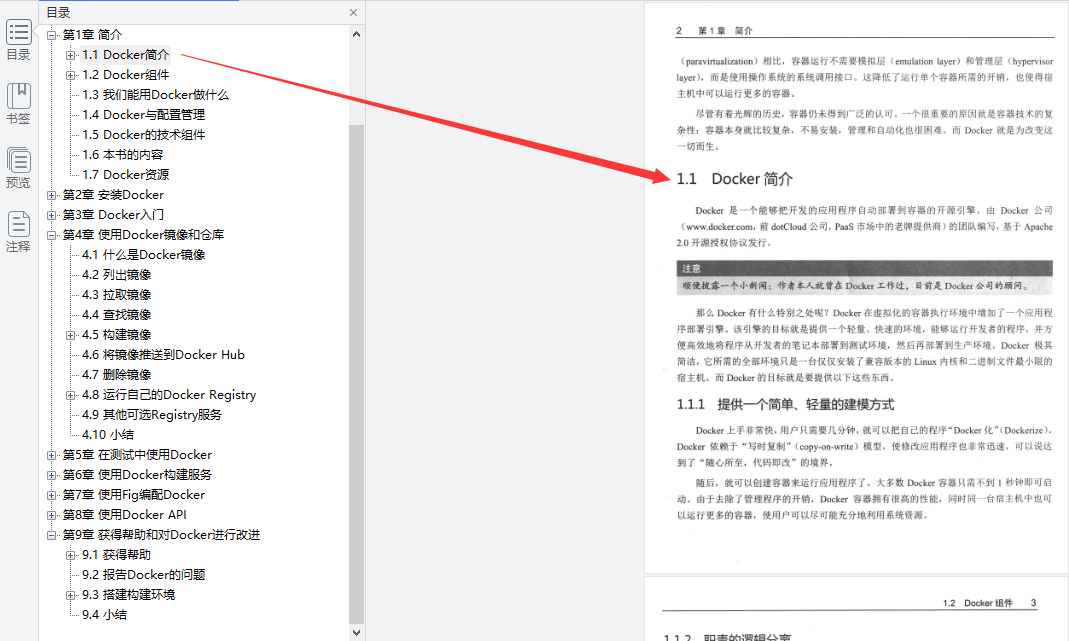Collapse the 第1章 简介 chapter
This screenshot has height=641, width=1069.
pos(50,34)
